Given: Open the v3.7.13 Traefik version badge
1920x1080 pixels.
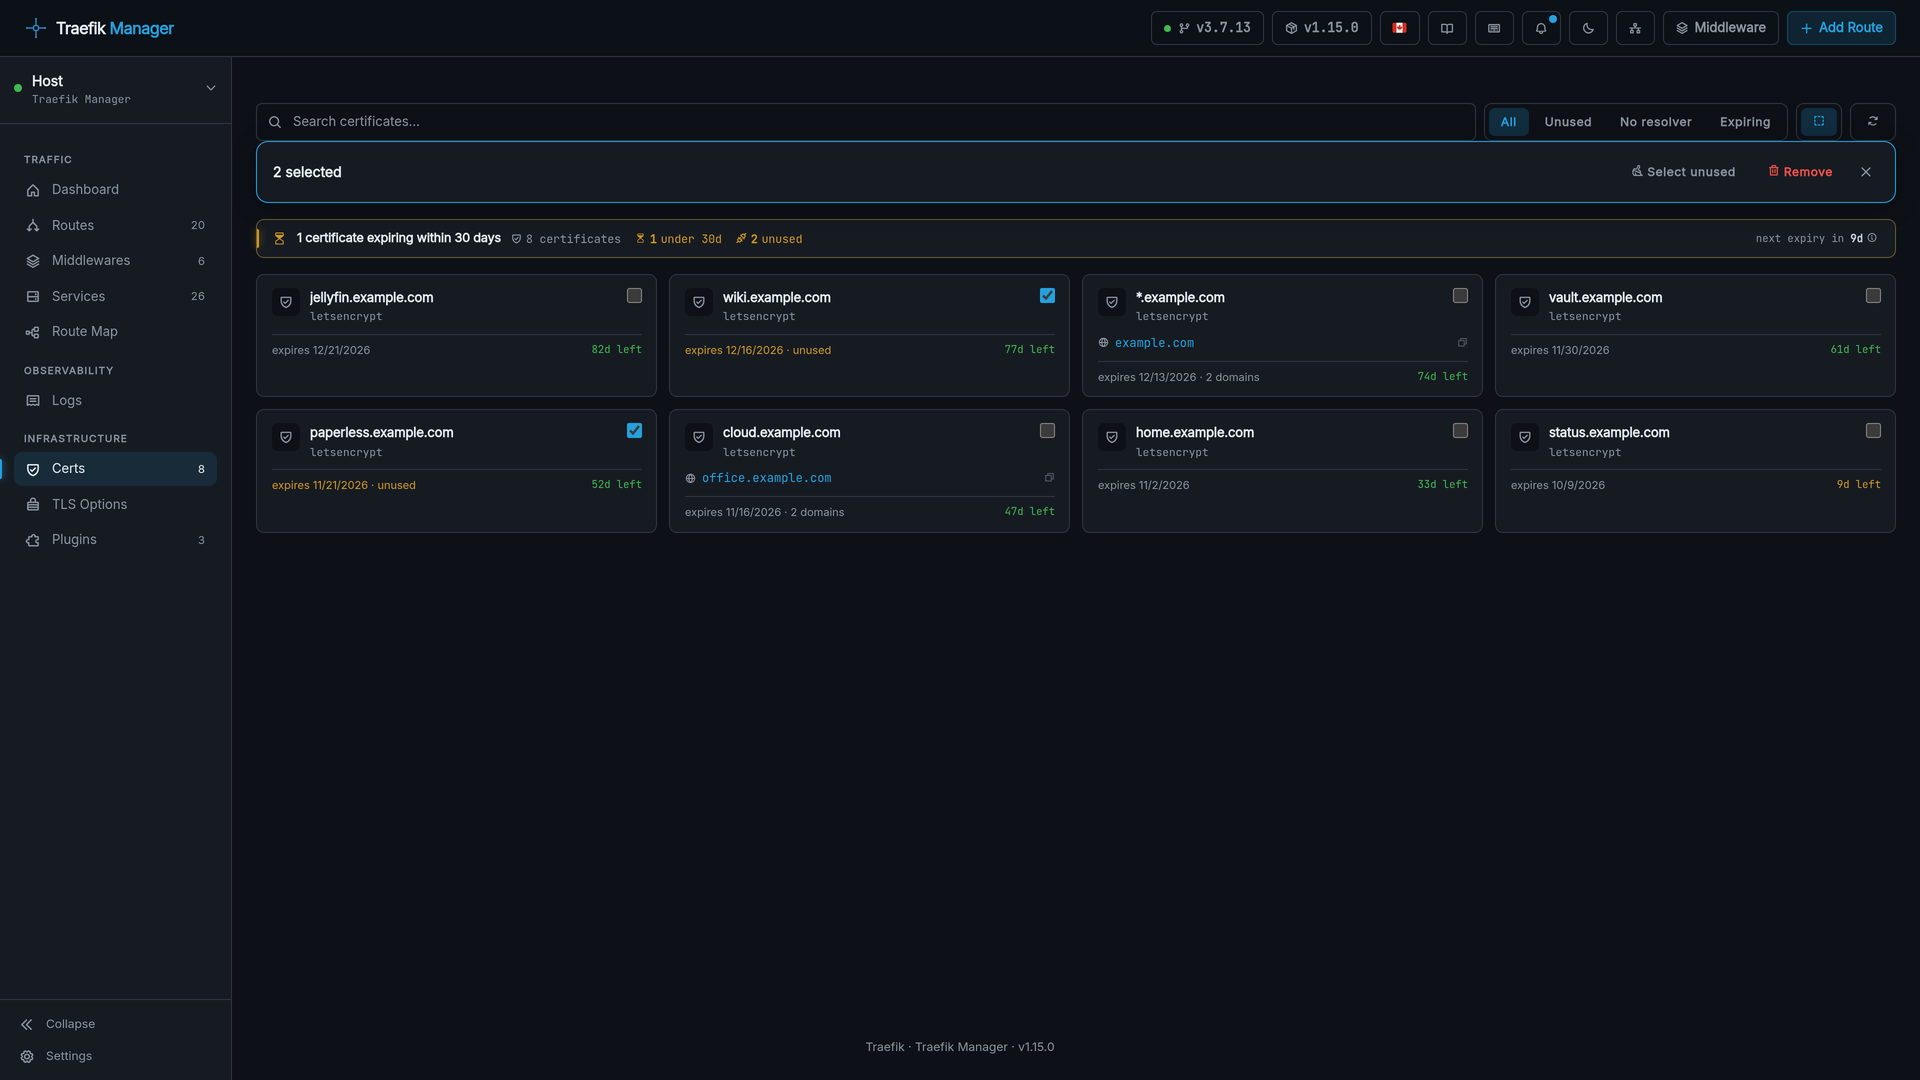Looking at the screenshot, I should pyautogui.click(x=1207, y=28).
